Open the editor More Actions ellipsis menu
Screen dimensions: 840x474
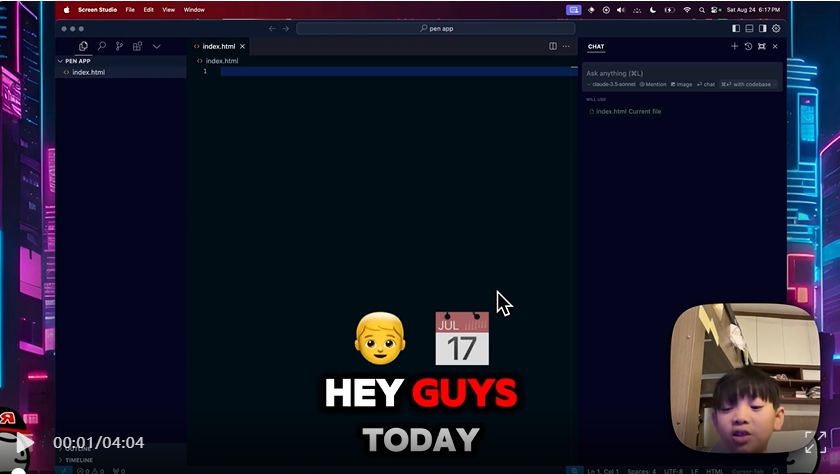pyautogui.click(x=566, y=46)
